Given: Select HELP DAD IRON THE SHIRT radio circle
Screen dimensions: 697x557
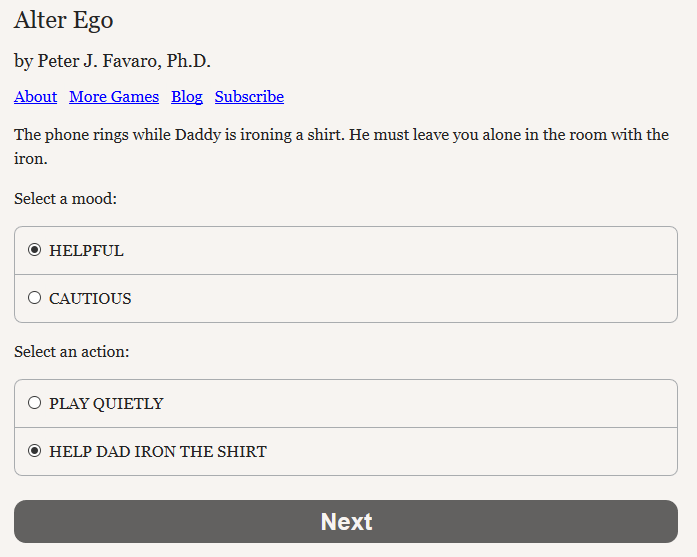Looking at the screenshot, I should point(34,451).
